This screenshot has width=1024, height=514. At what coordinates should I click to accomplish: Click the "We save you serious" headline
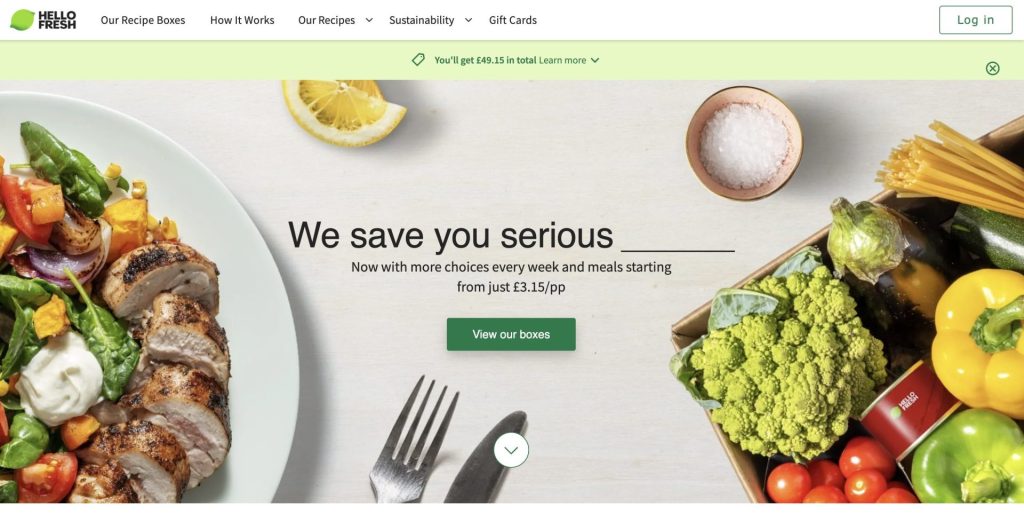coord(451,235)
